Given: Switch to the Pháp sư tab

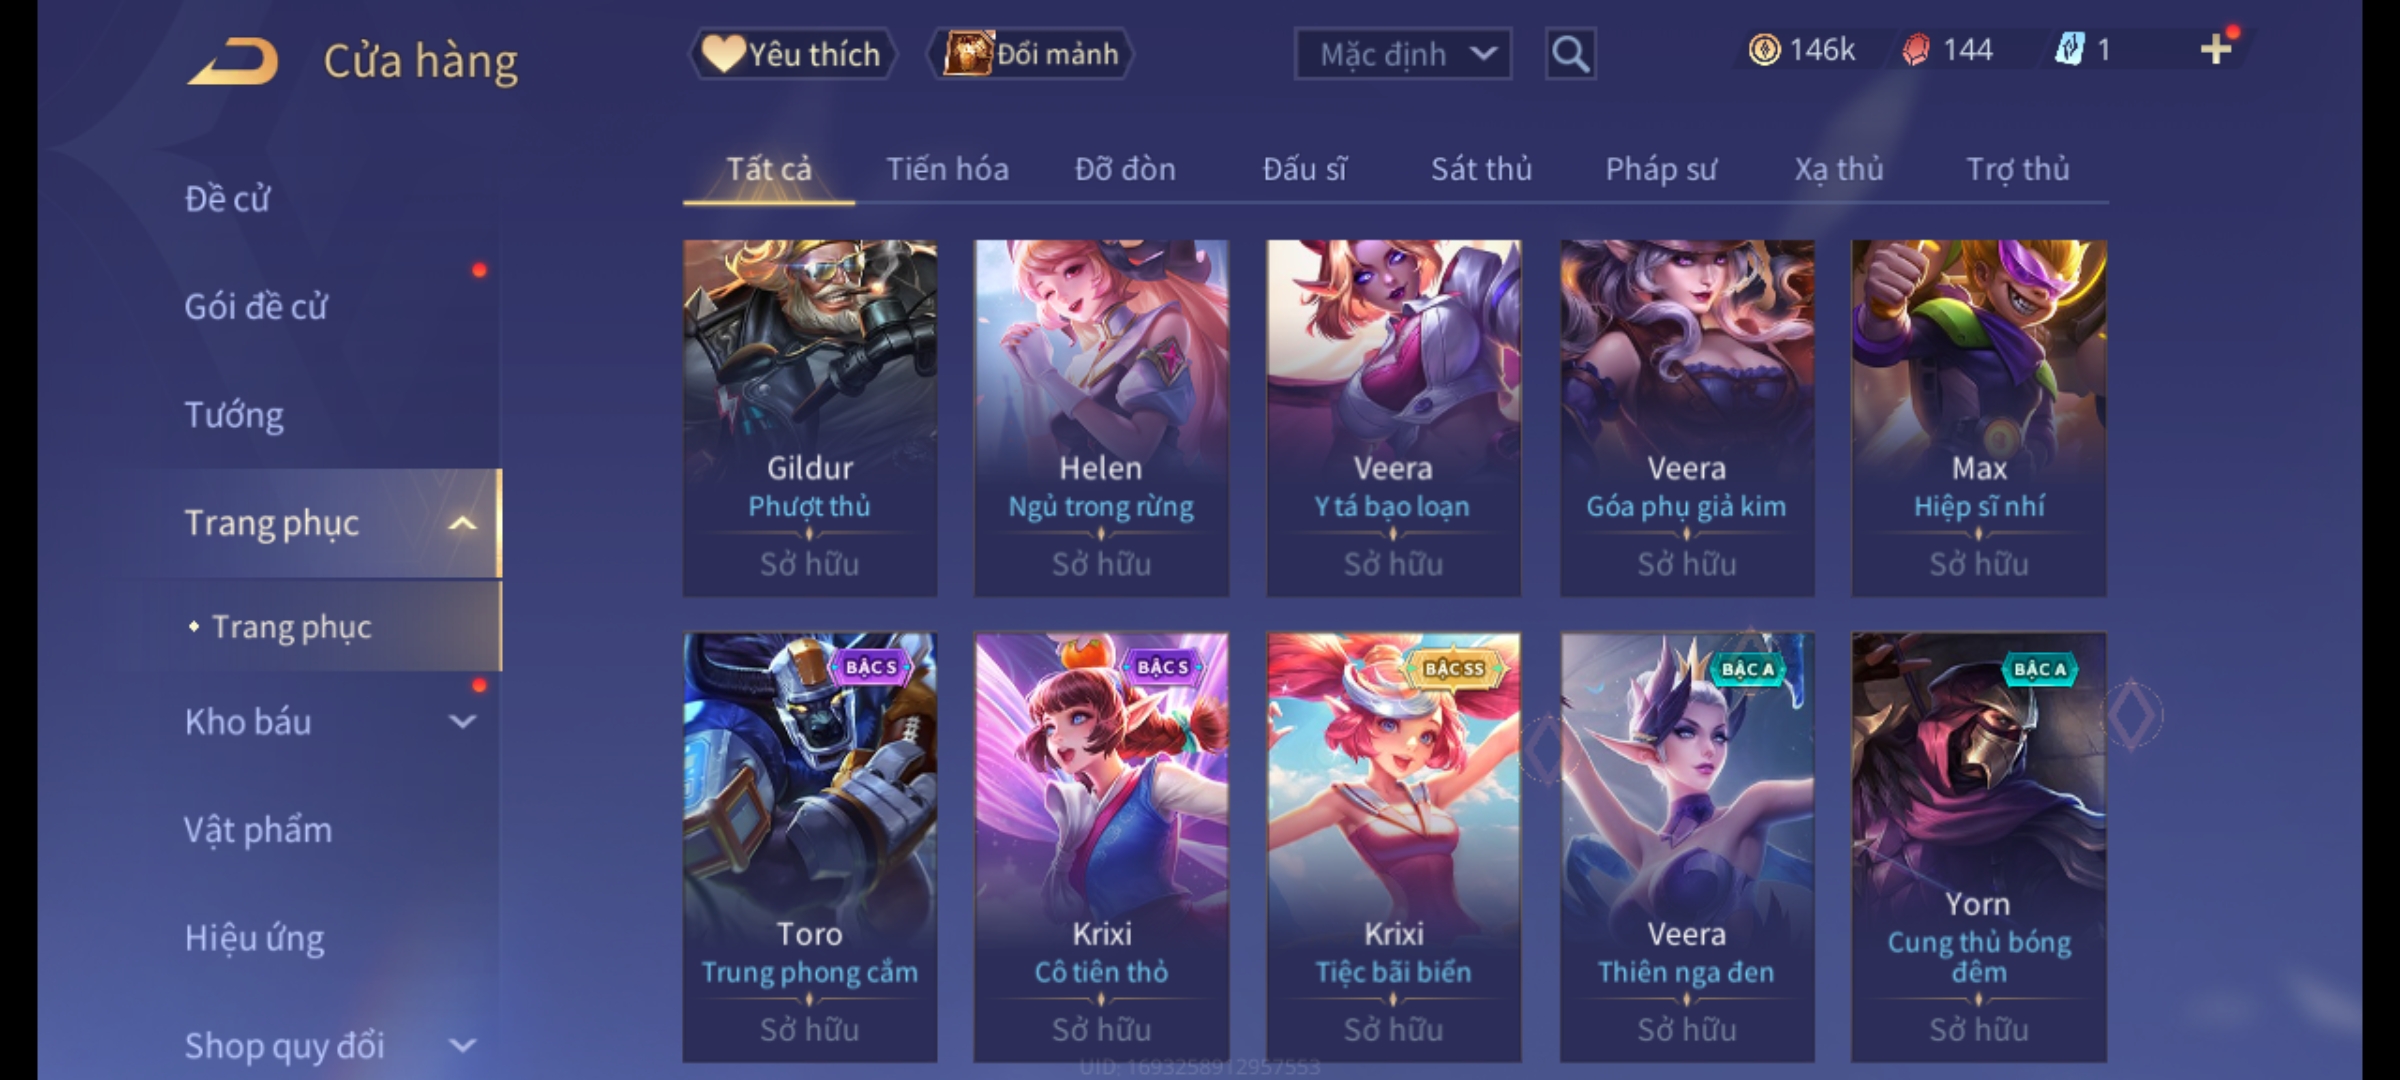Looking at the screenshot, I should [1661, 169].
